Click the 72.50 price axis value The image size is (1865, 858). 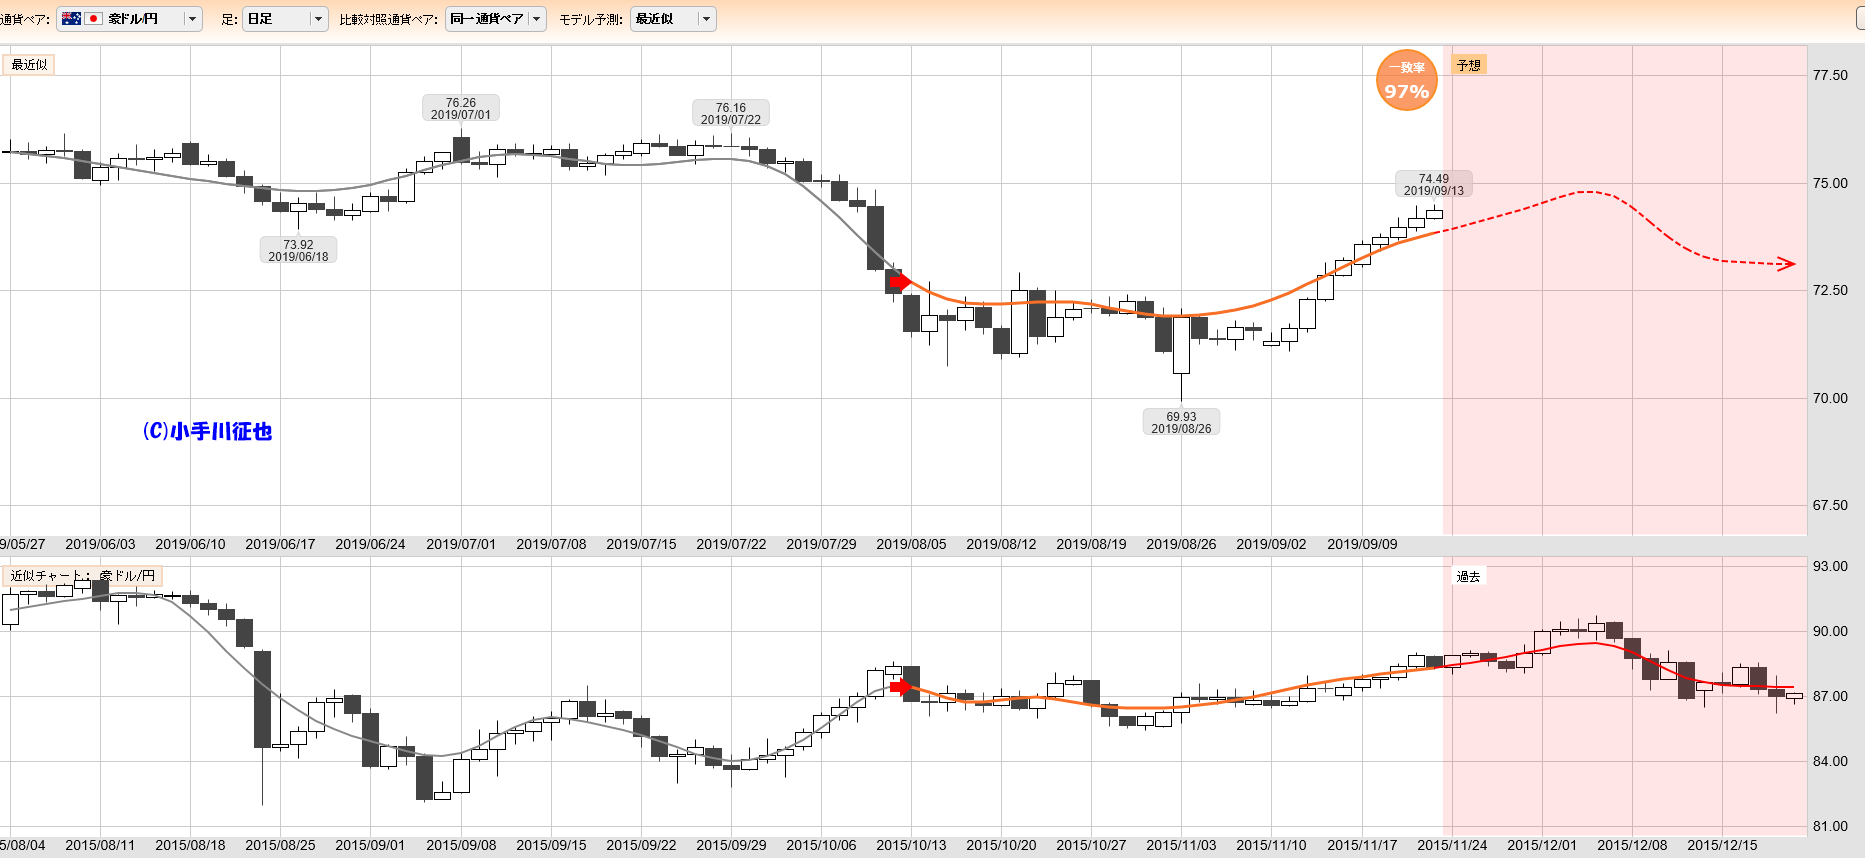[x=1830, y=290]
